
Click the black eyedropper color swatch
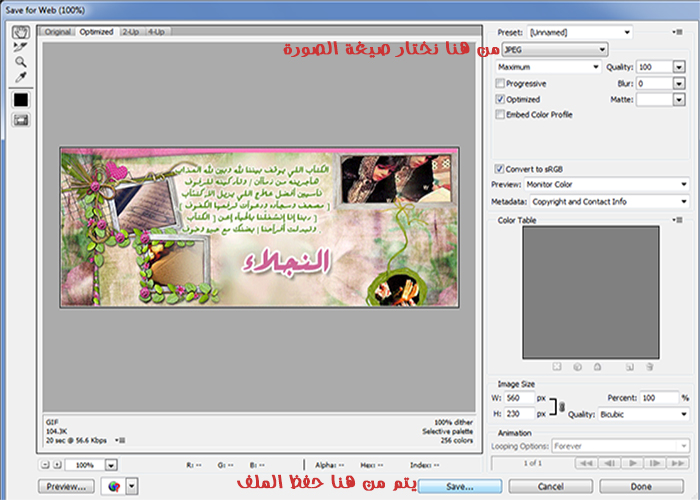pos(20,99)
